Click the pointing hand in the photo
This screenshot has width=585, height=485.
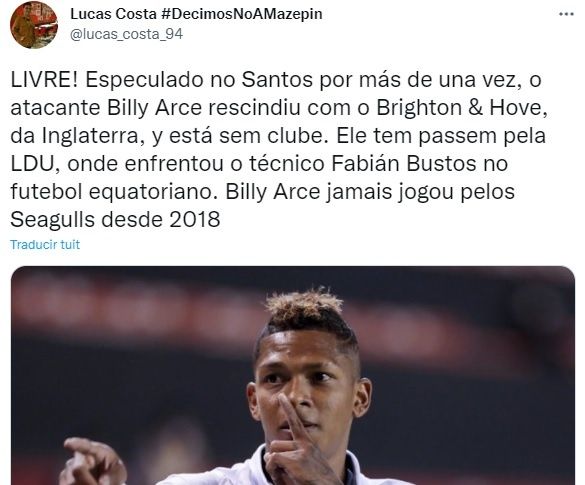click(91, 461)
